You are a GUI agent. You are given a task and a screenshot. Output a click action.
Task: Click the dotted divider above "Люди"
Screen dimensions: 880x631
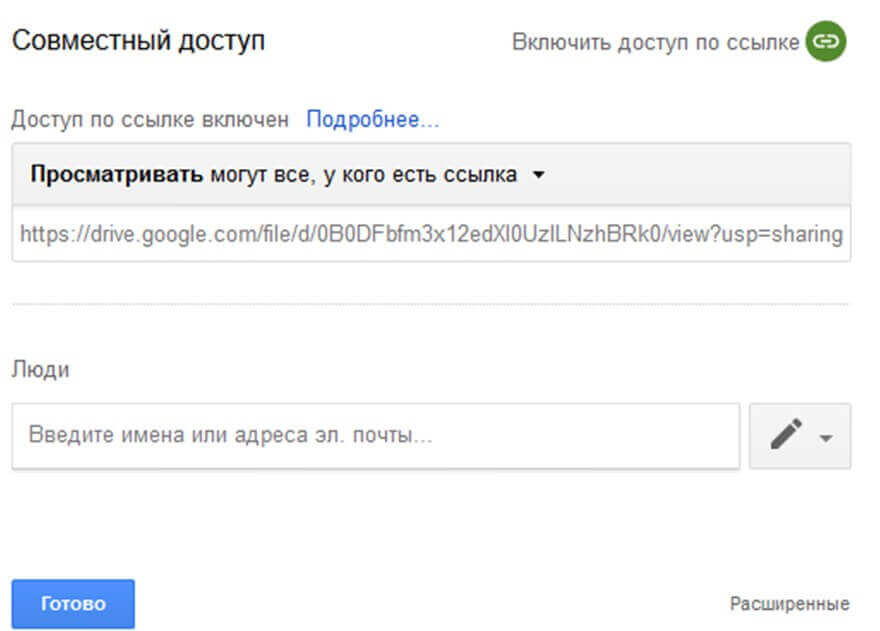[431, 303]
